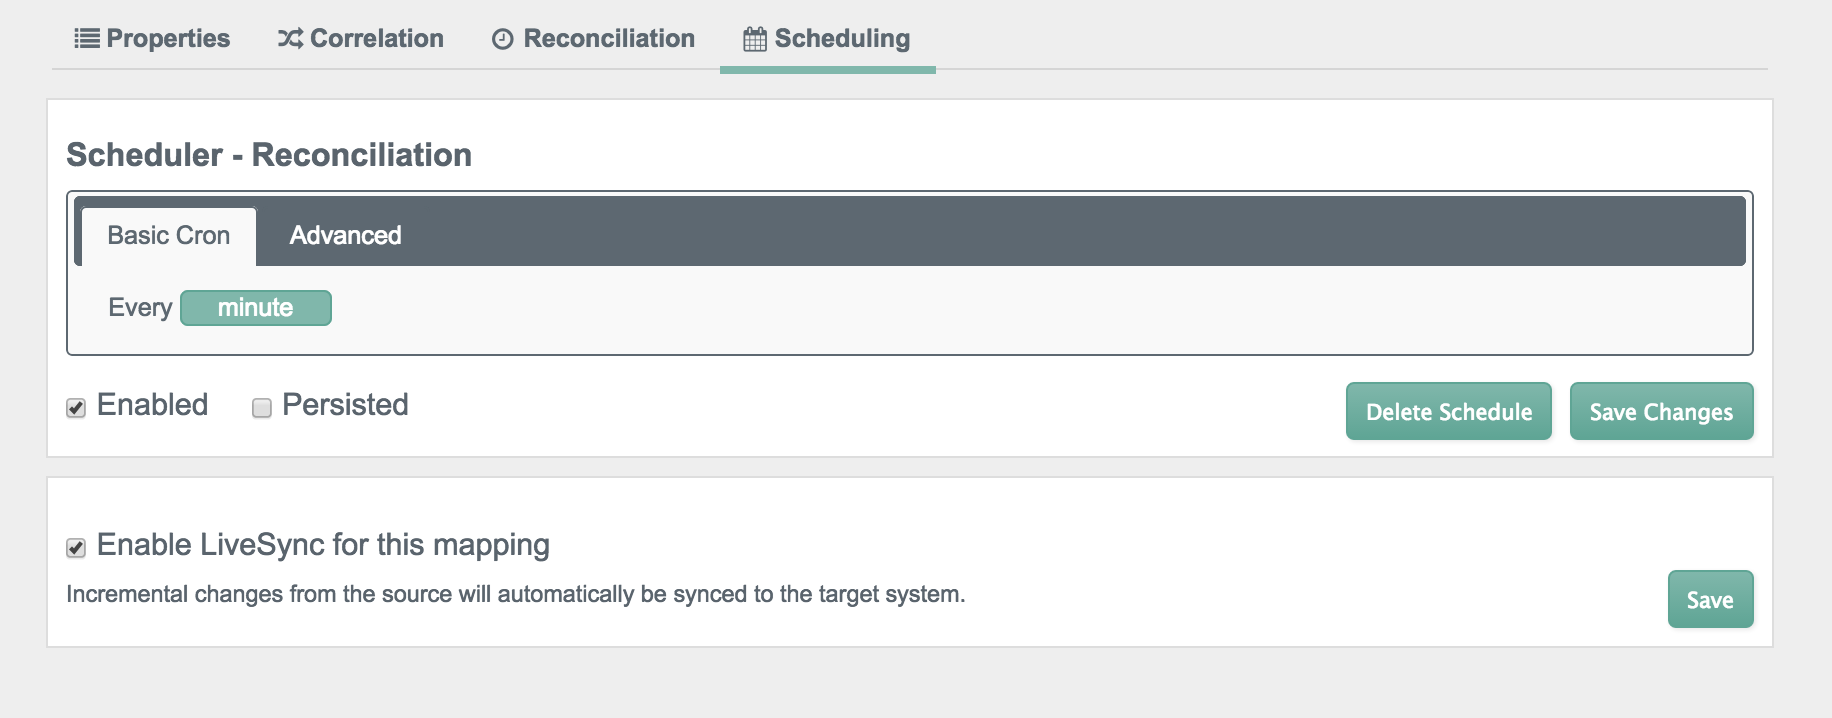This screenshot has height=718, width=1832.
Task: Click the shuffle icon beside Correlation
Action: click(290, 39)
